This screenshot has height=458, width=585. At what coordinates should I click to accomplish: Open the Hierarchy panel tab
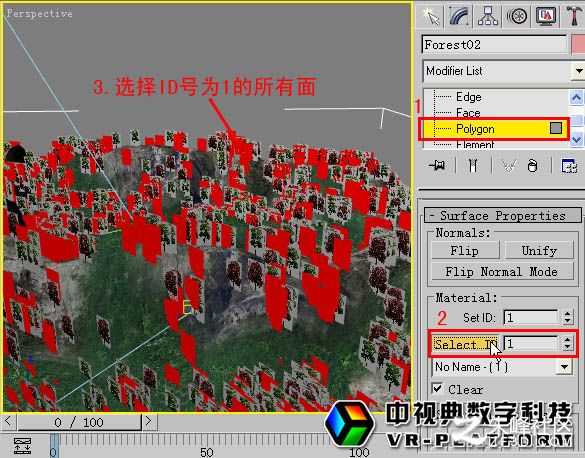click(488, 16)
